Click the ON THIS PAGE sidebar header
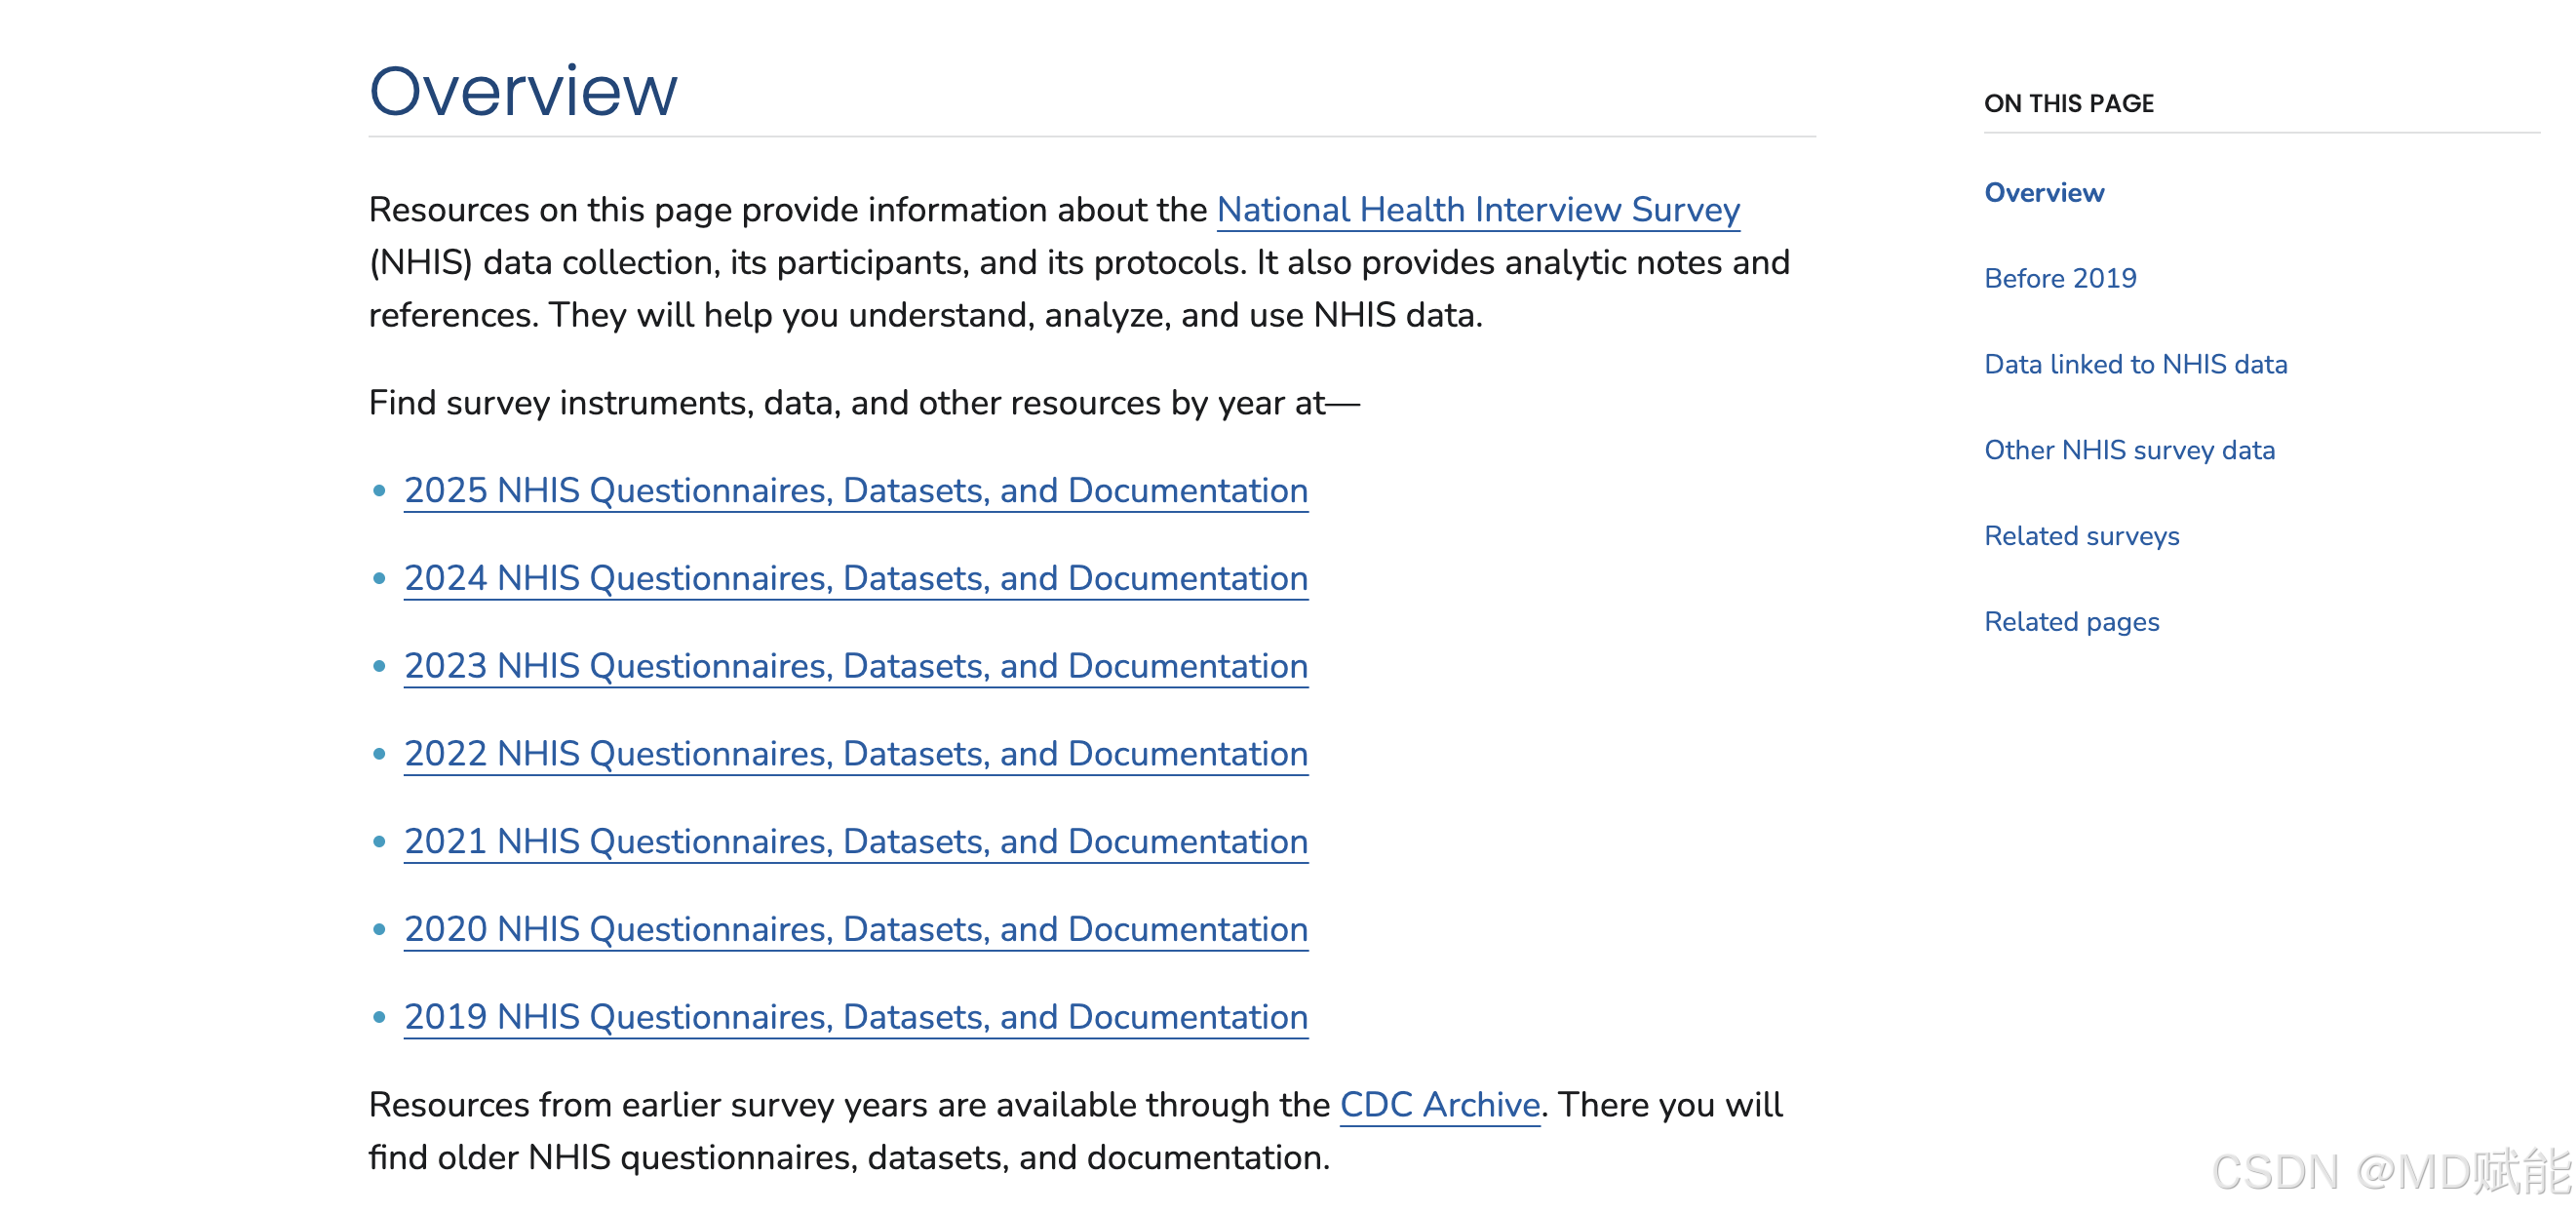Viewport: 2576px width, 1213px height. [x=2068, y=104]
